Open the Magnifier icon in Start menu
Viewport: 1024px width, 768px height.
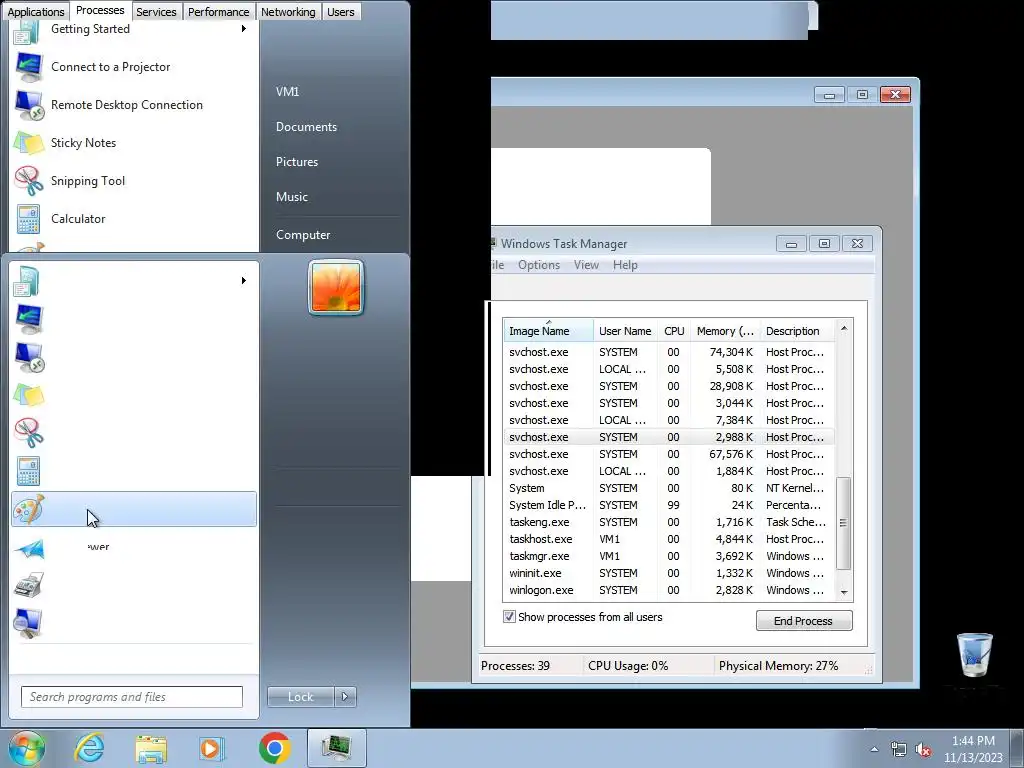coord(29,623)
